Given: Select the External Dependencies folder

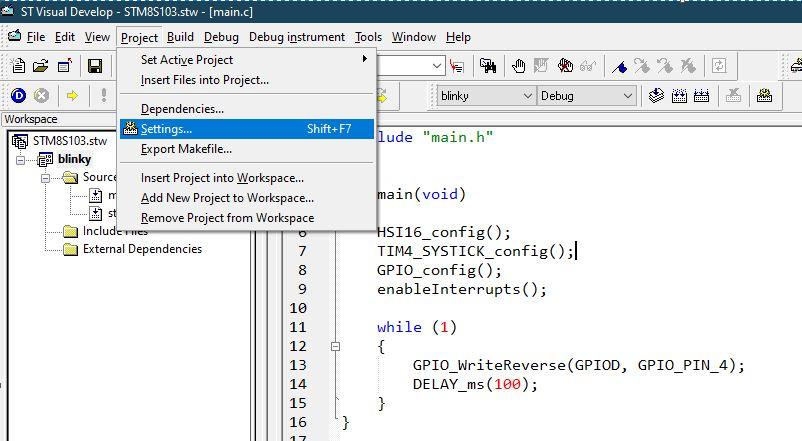Looking at the screenshot, I should [142, 249].
